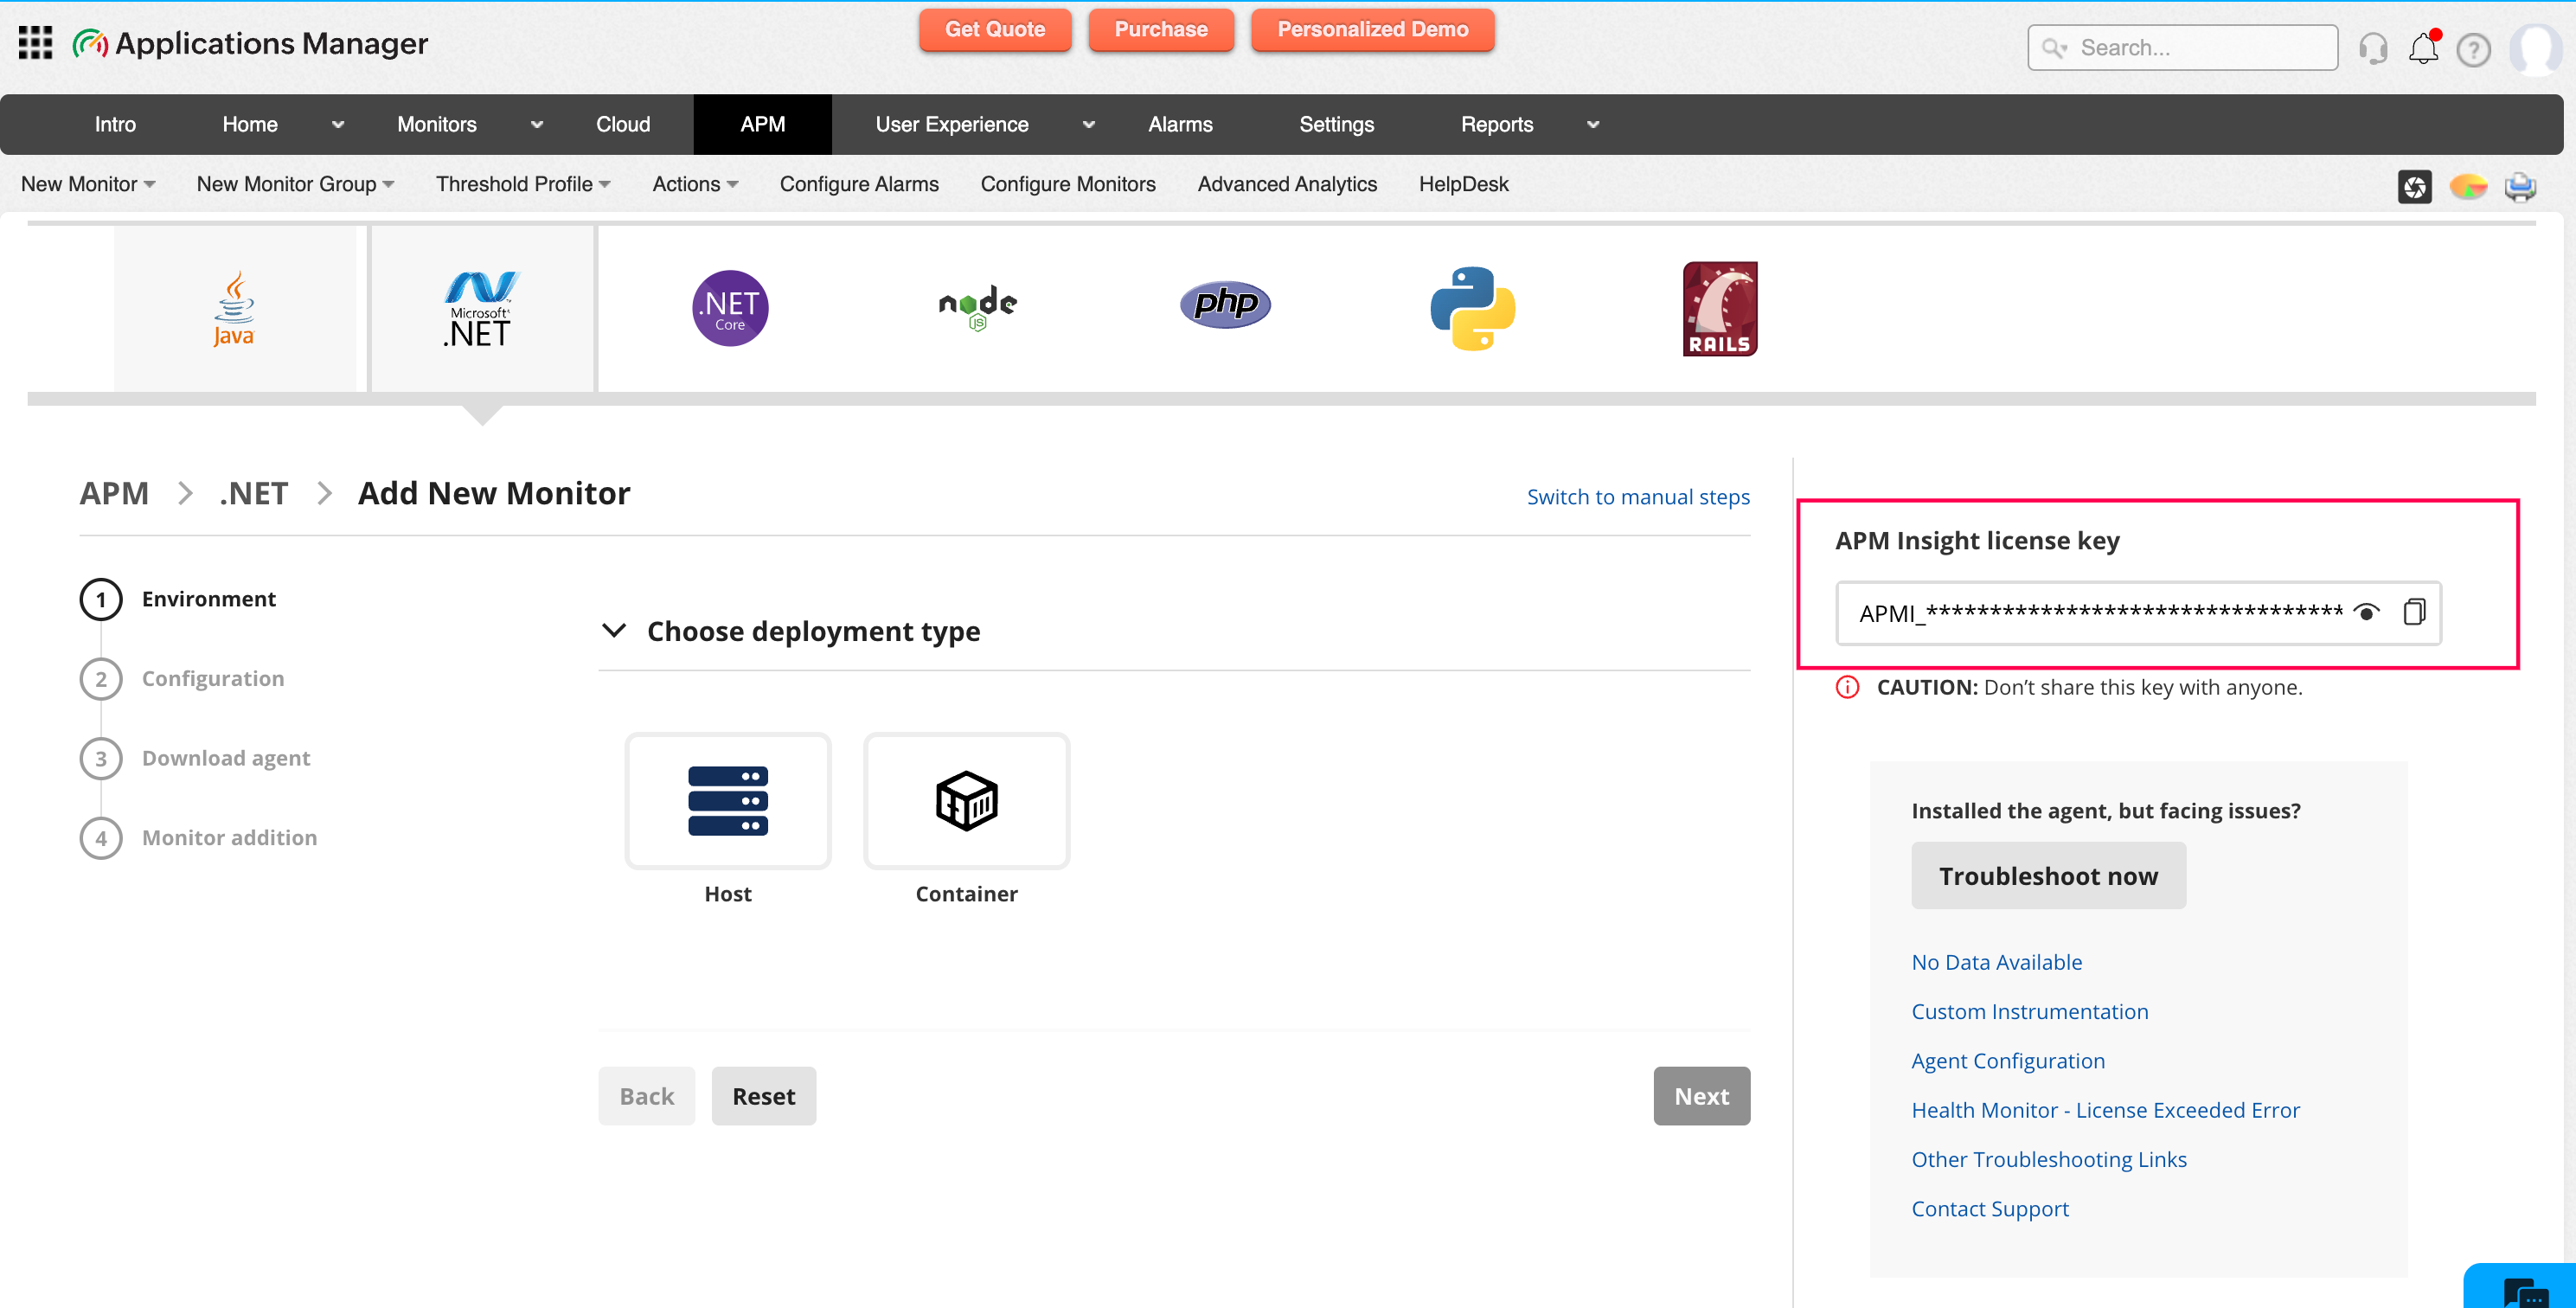Image resolution: width=2576 pixels, height=1308 pixels.
Task: Copy the APM Insight license key
Action: [x=2413, y=612]
